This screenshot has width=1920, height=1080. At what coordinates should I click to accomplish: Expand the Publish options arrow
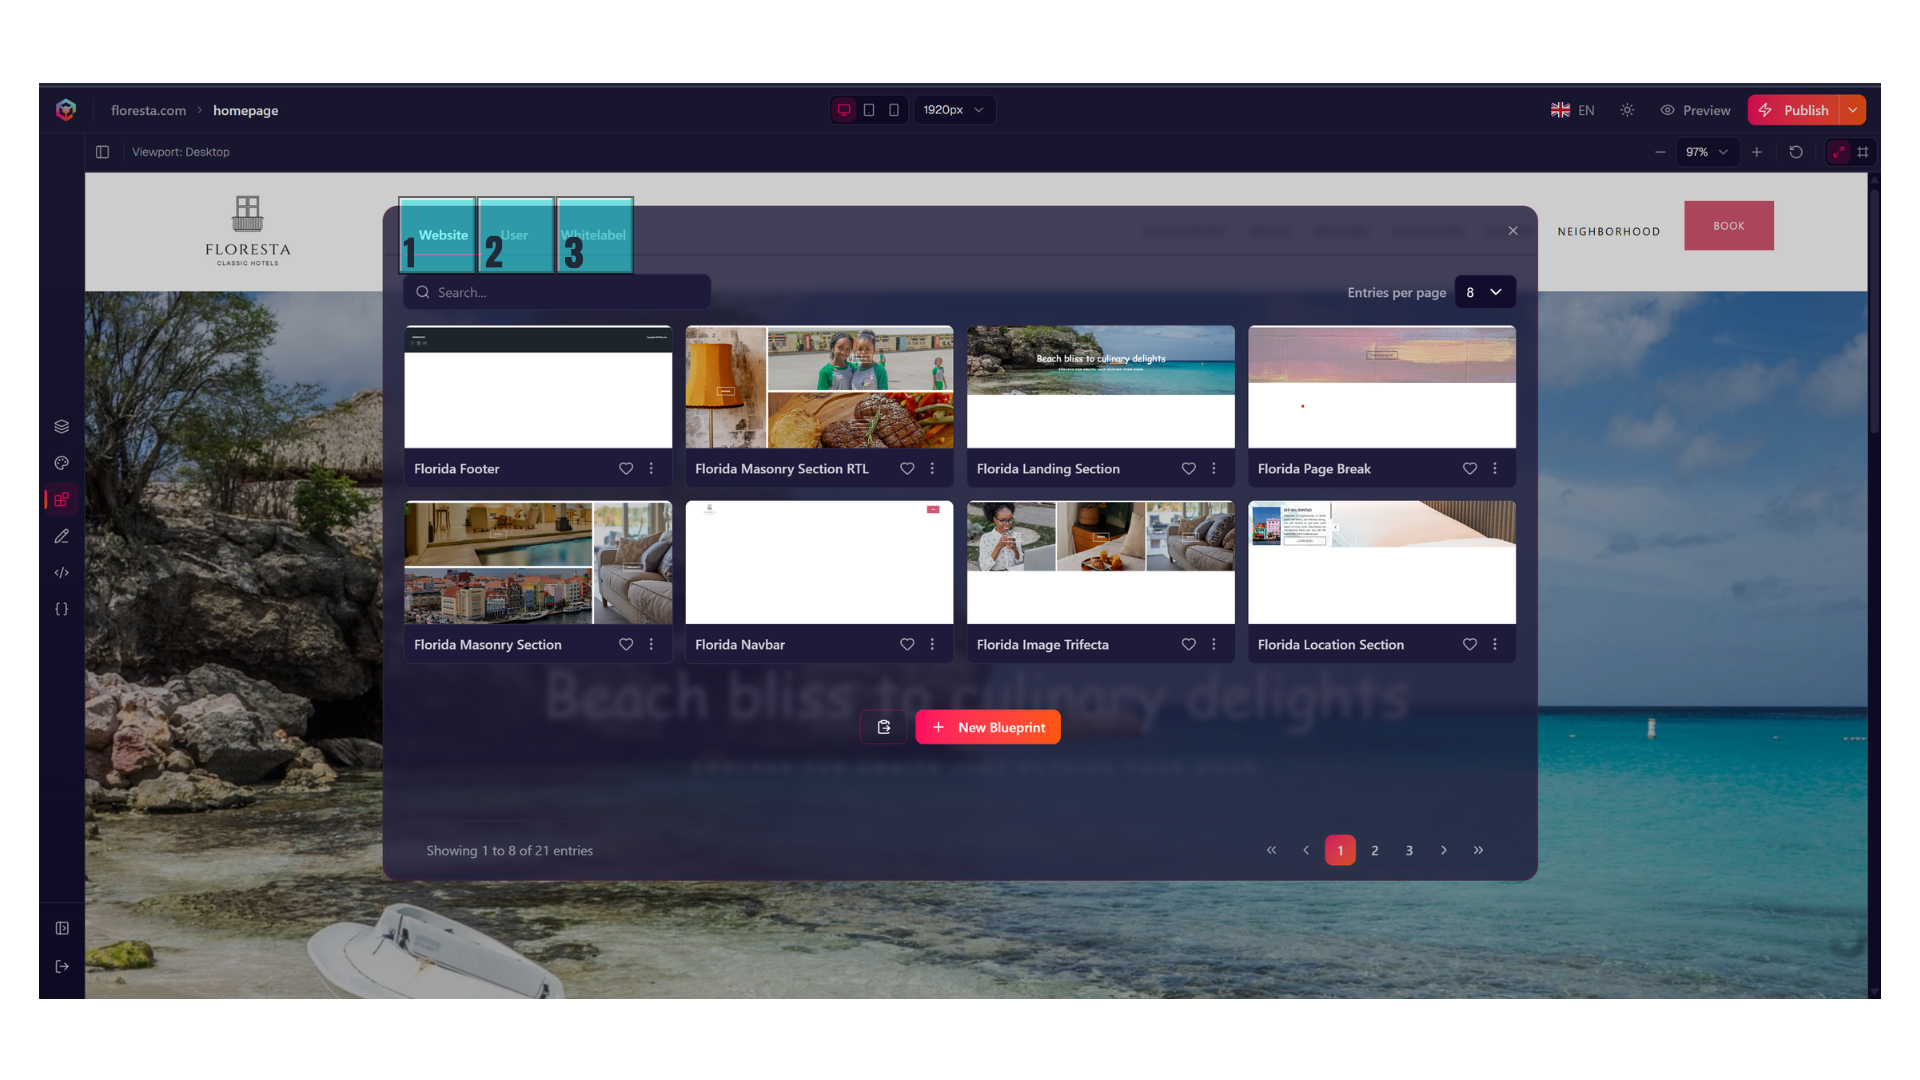(x=1853, y=110)
